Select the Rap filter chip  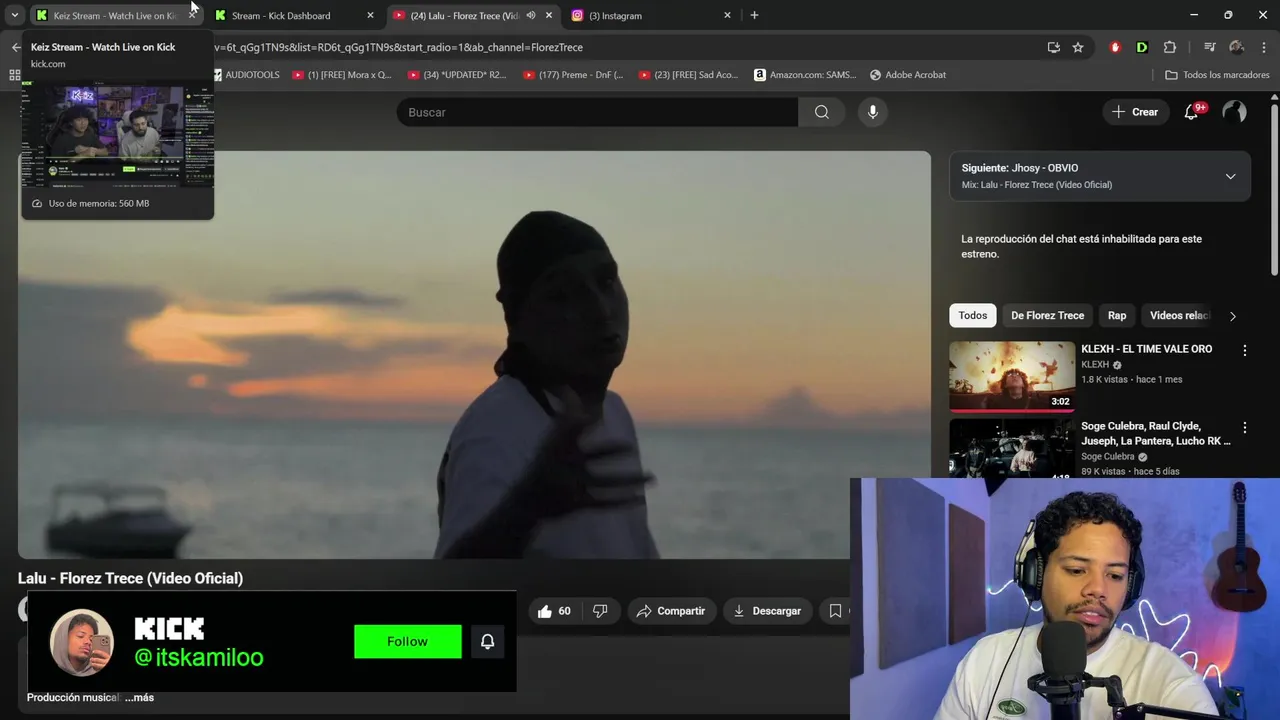point(1117,315)
